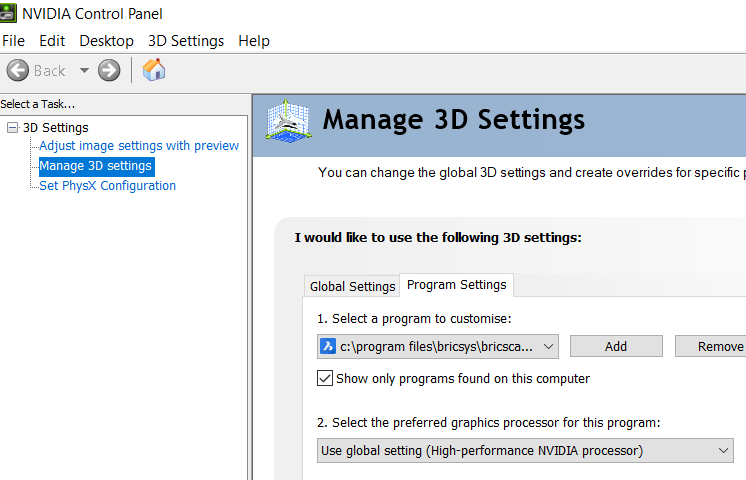Open the preferred graphics processor dropdown
Screen dimensions: 746x480
(x=724, y=451)
